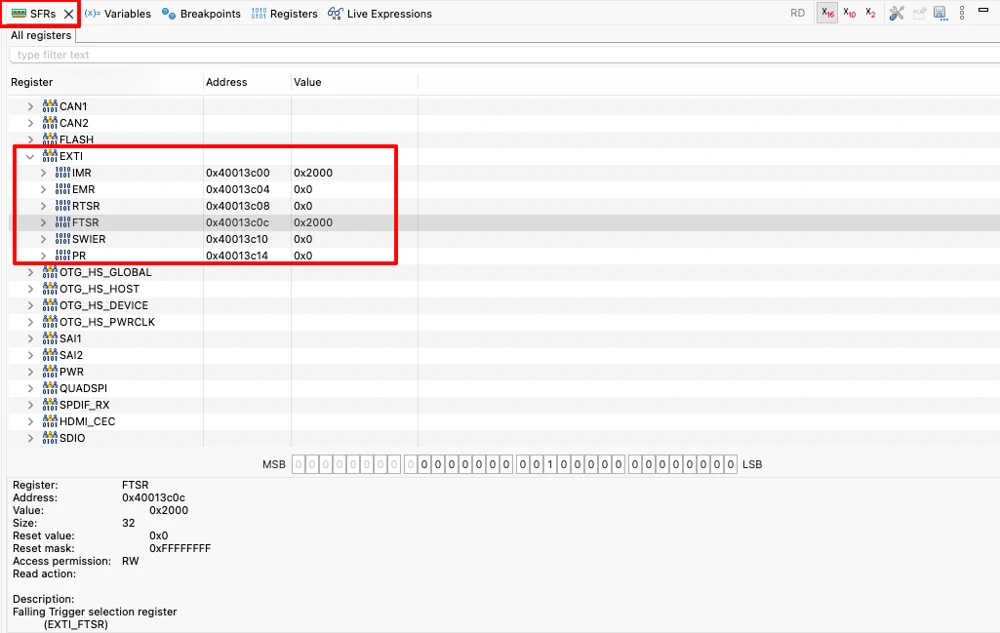Select the All registers tab

tap(41, 35)
